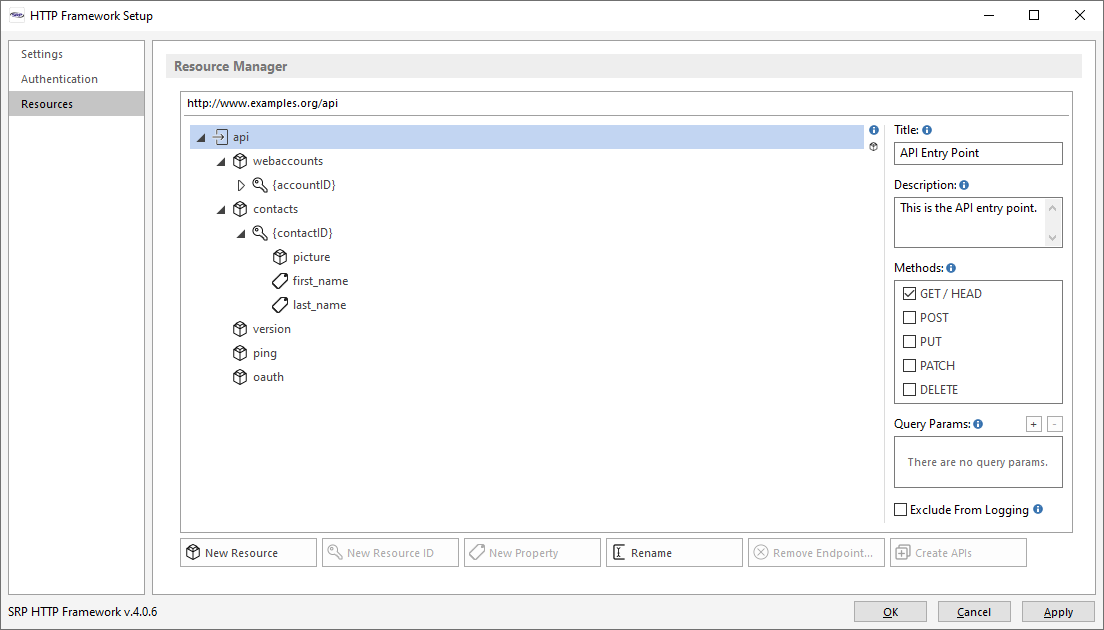Click the Description scrollbar down arrow
The image size is (1104, 630).
[x=1052, y=238]
